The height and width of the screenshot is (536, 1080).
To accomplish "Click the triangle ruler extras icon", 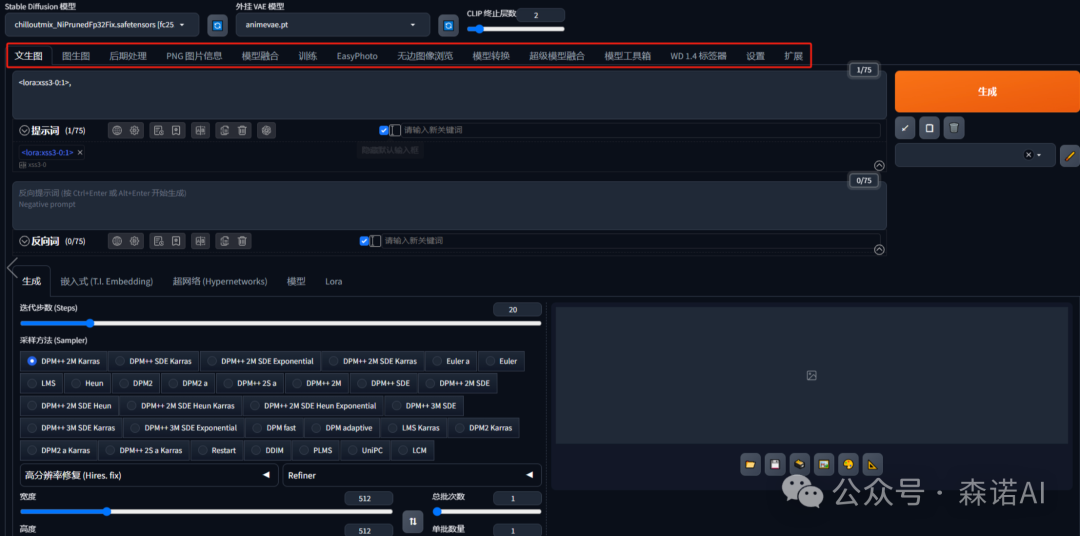I will pos(873,464).
